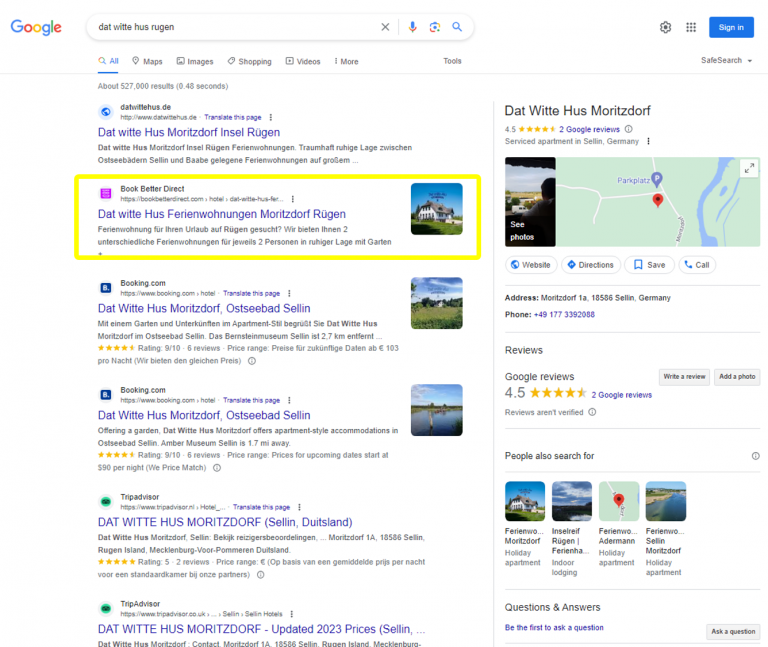Click the Sign in button
768x647 pixels.
coord(731,27)
